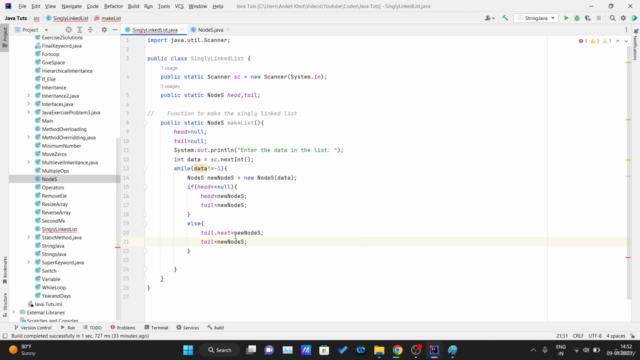This screenshot has width=640, height=360.
Task: Click the Stop square icon
Action: (x=598, y=18)
